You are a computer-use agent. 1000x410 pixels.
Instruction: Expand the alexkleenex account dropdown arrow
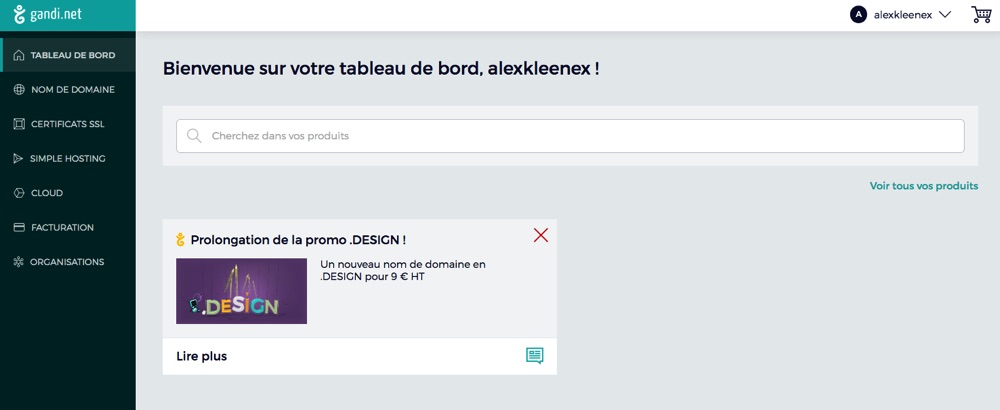[945, 15]
